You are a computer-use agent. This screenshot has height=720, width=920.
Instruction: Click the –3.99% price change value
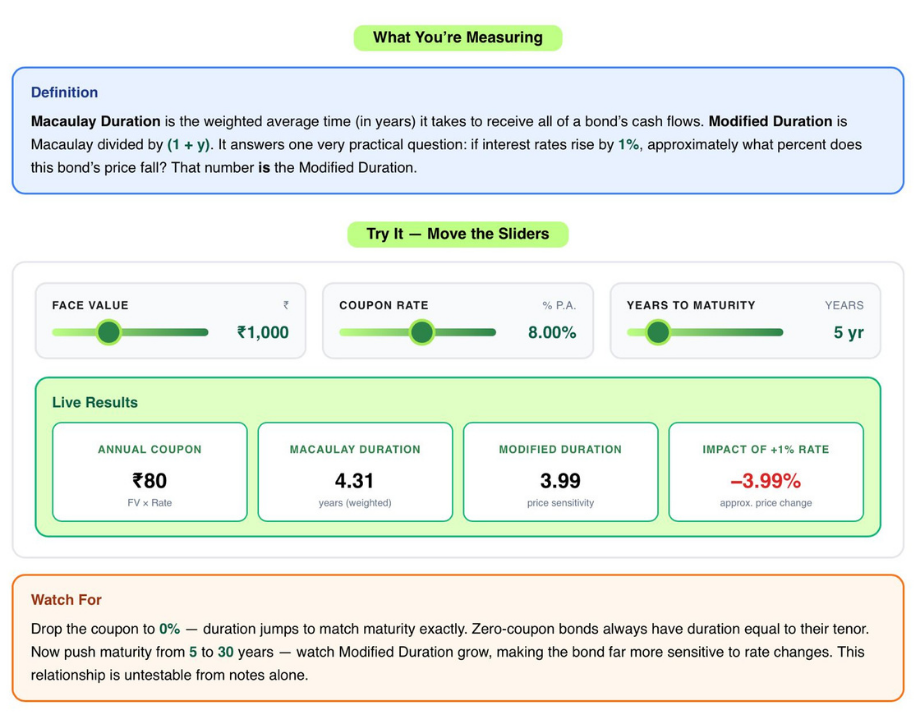[766, 481]
